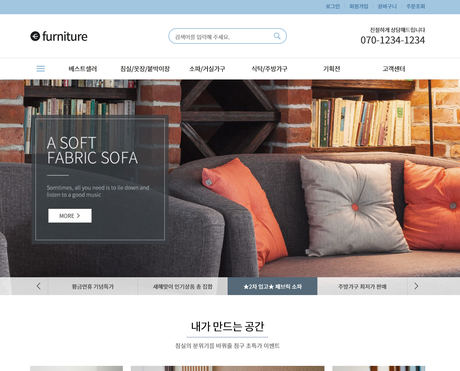Switch to 황금연휴 기념특가 banner tab

click(x=93, y=286)
